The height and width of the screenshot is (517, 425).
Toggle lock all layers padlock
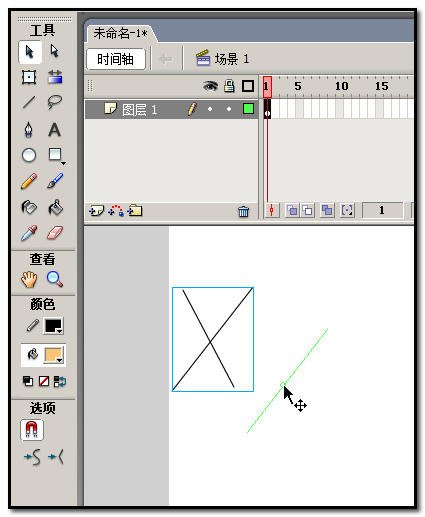[x=229, y=86]
